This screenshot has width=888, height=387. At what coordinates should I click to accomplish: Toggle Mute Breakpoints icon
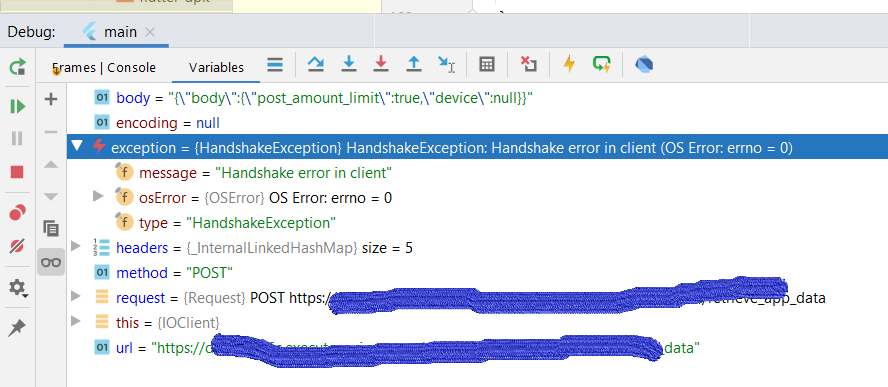tap(17, 246)
